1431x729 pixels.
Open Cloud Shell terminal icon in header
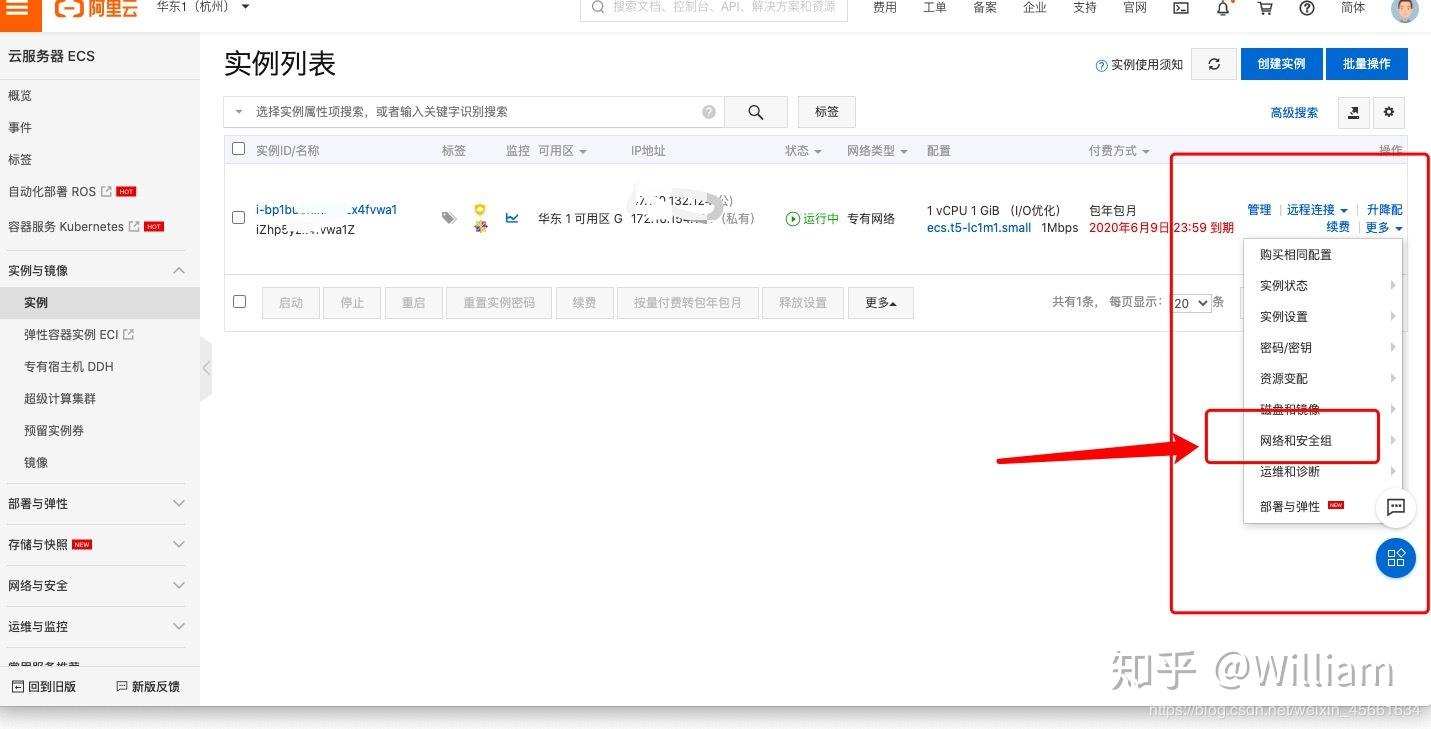[x=1181, y=8]
